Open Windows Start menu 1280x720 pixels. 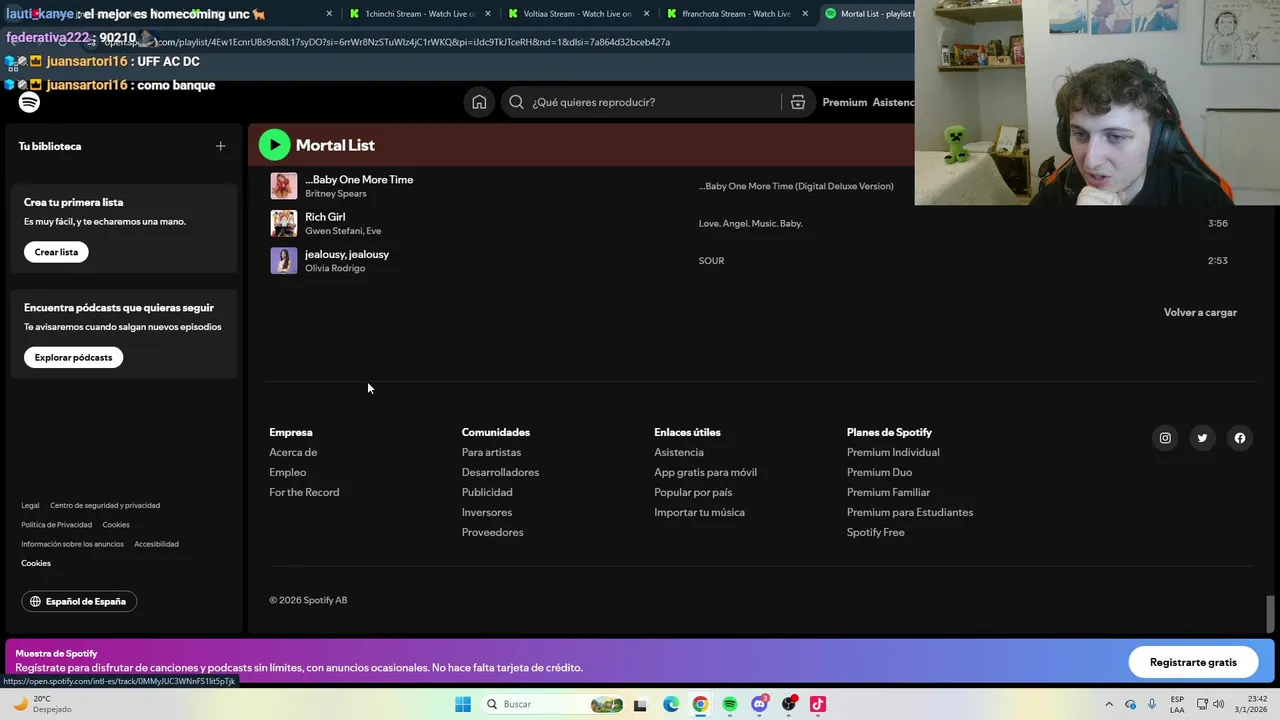point(463,704)
